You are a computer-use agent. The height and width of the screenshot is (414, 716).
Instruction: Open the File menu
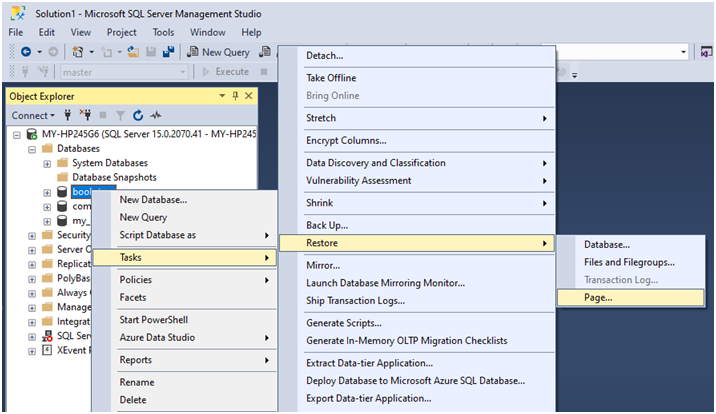point(16,32)
